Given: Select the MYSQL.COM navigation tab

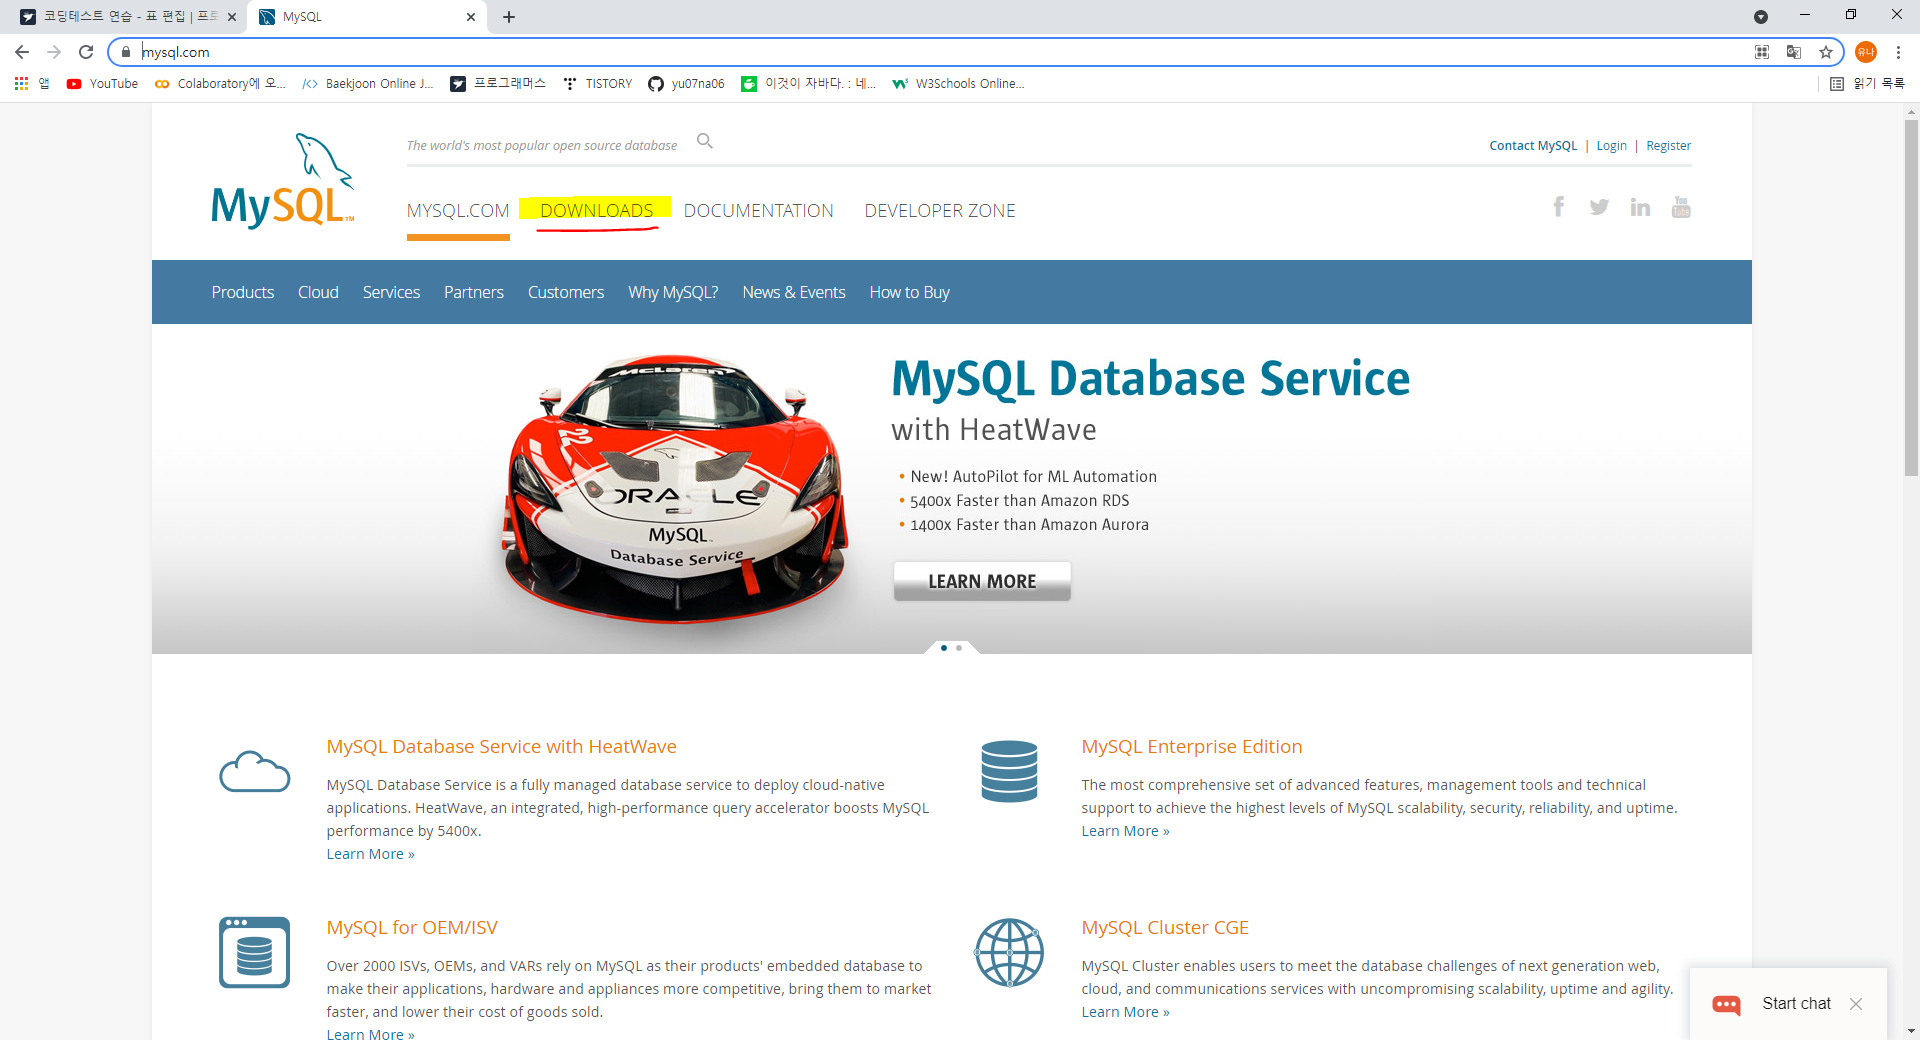Looking at the screenshot, I should pos(458,211).
